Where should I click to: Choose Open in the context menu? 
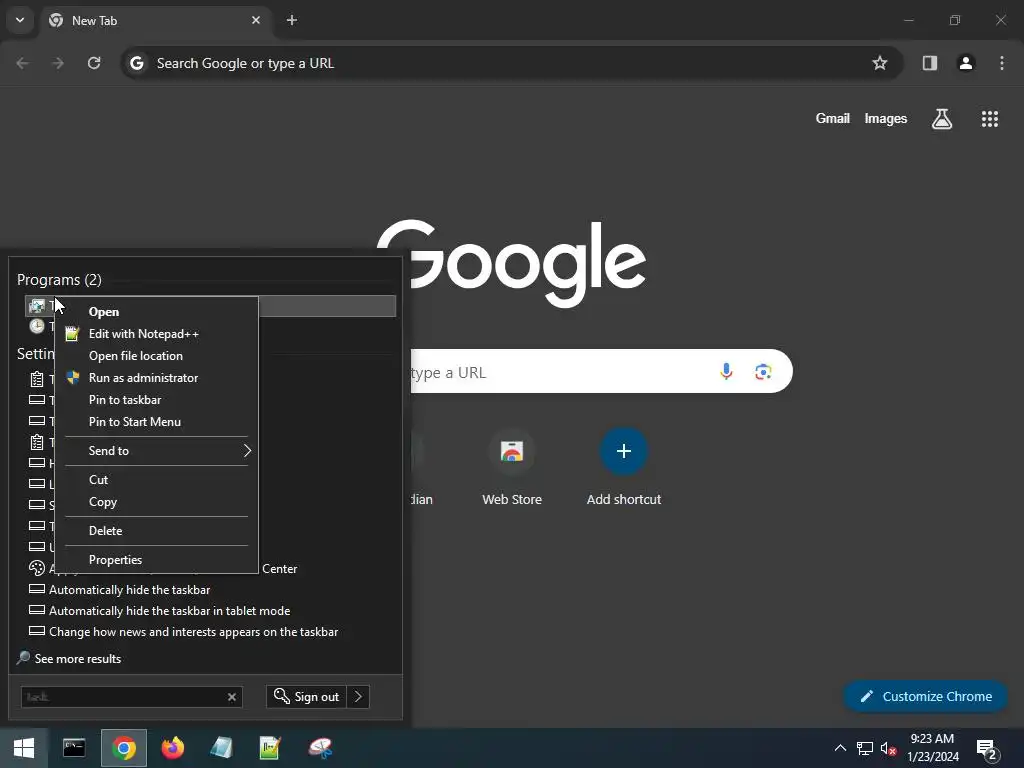[x=104, y=312]
